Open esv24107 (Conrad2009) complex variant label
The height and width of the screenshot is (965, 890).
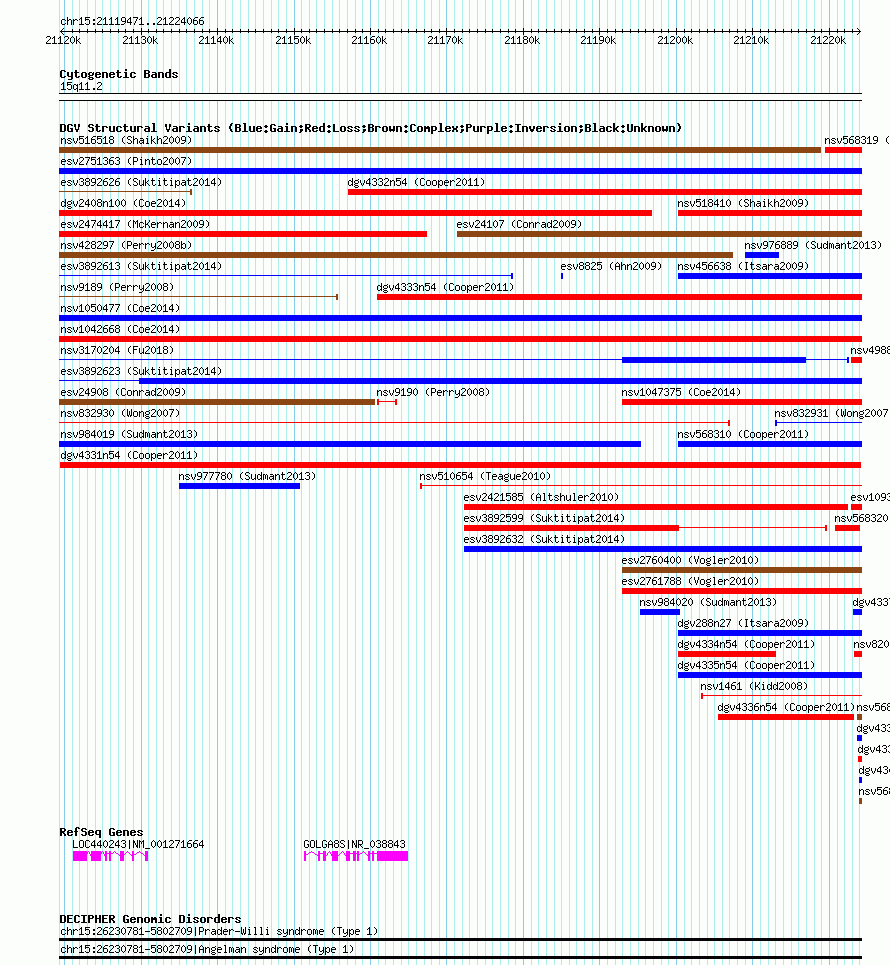coord(519,224)
